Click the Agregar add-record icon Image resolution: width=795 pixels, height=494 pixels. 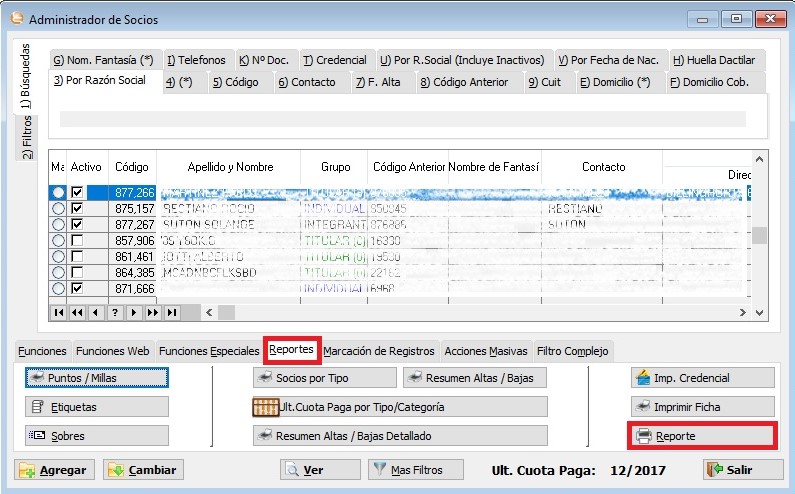[x=27, y=470]
